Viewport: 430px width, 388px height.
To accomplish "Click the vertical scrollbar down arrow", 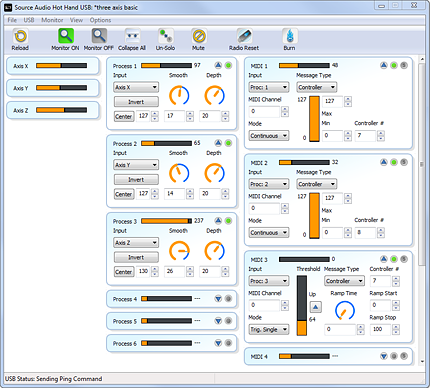I will point(422,361).
